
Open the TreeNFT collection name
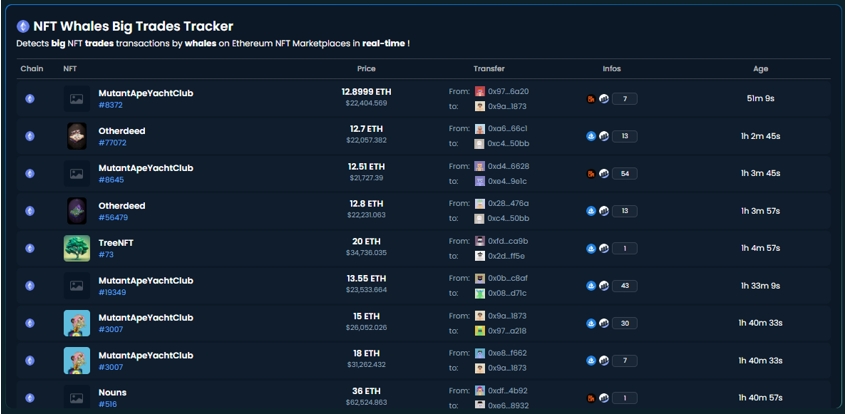pyautogui.click(x=116, y=243)
